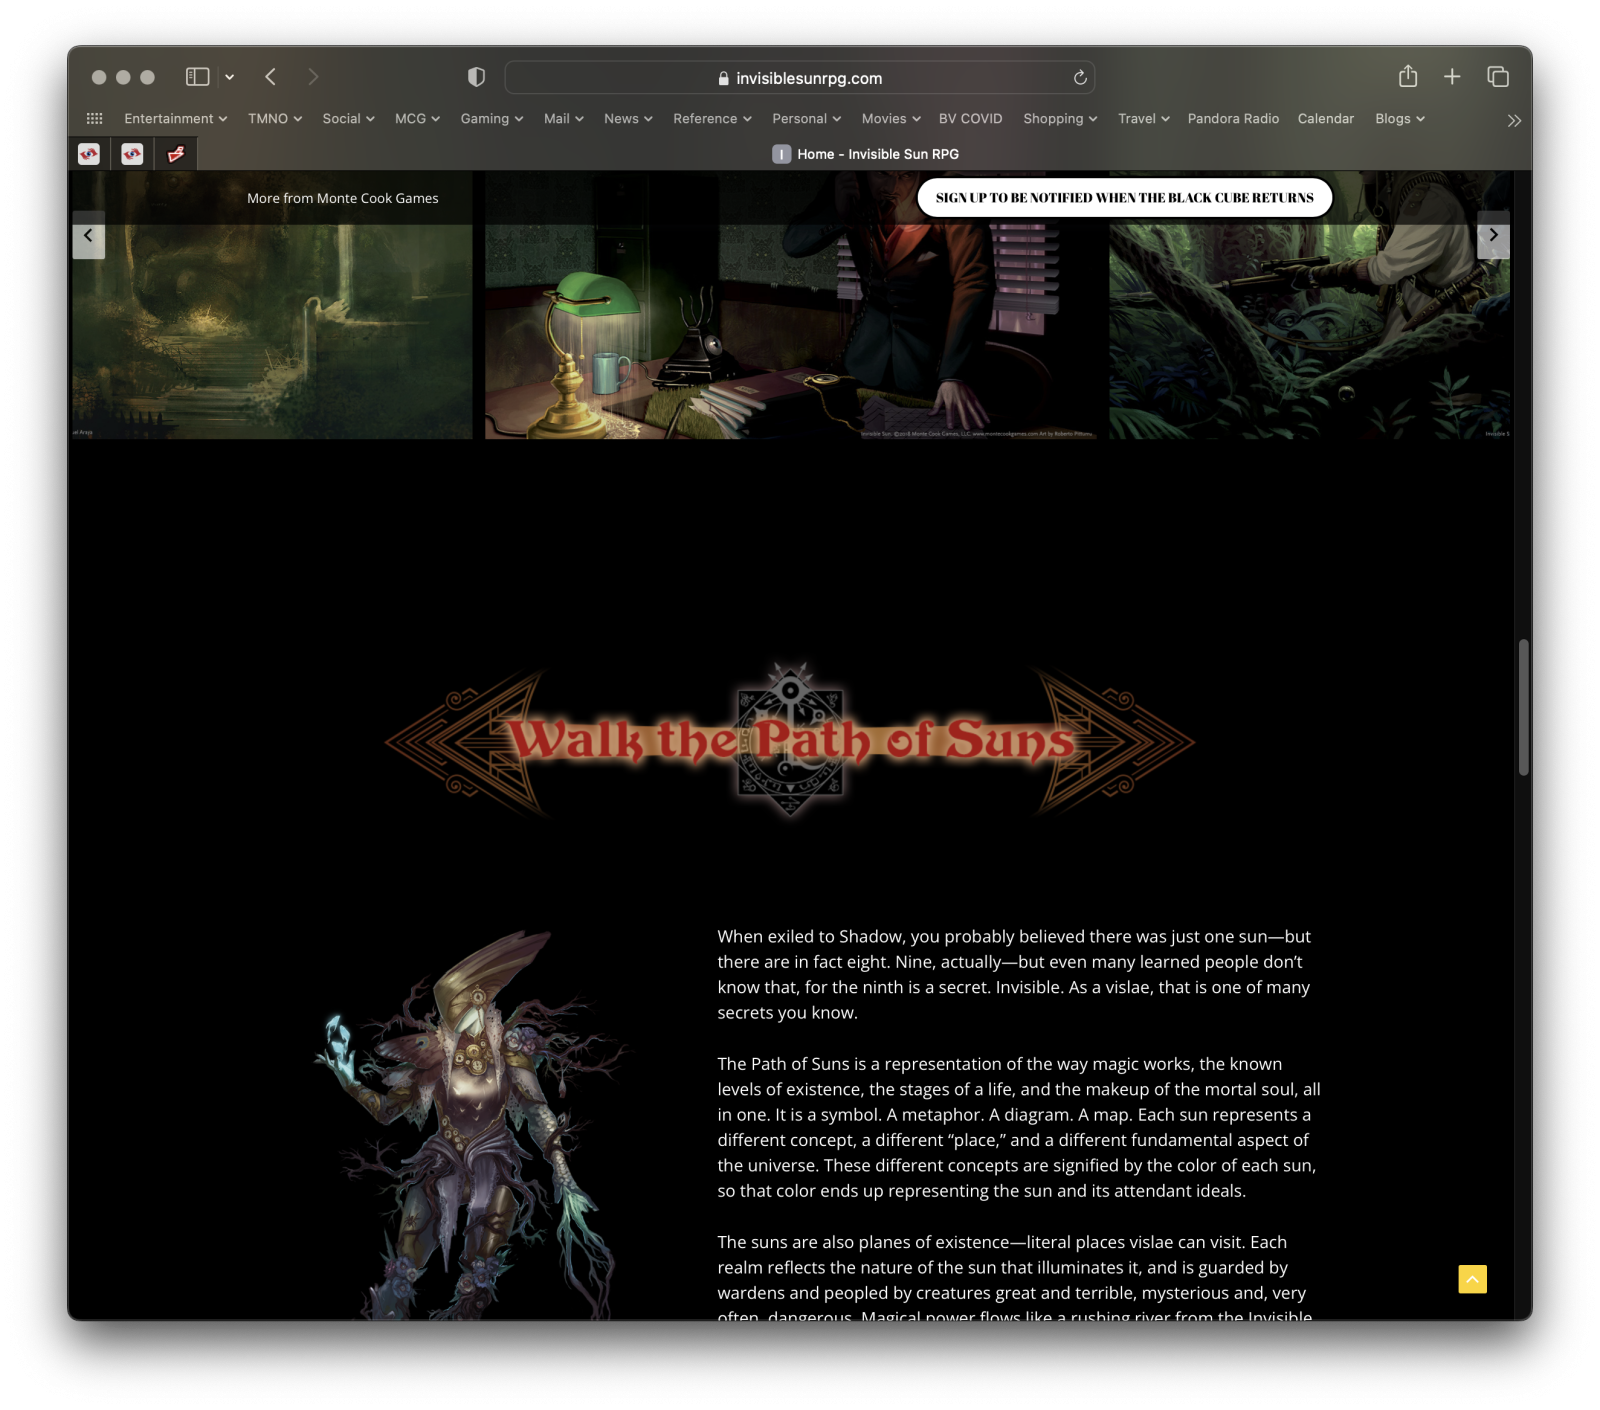The image size is (1600, 1410).
Task: Open the favorites grid icon
Action: (95, 118)
